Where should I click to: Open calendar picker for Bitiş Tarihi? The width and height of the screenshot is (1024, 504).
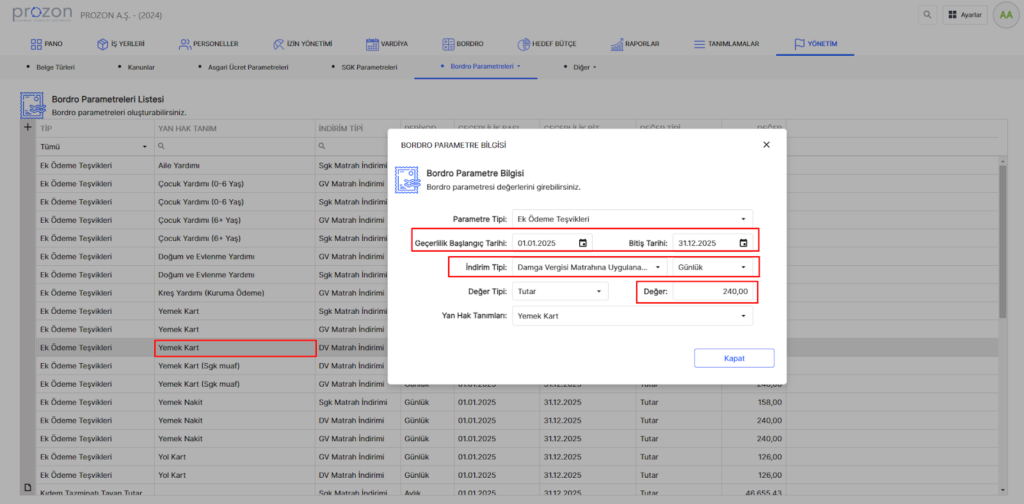(743, 242)
